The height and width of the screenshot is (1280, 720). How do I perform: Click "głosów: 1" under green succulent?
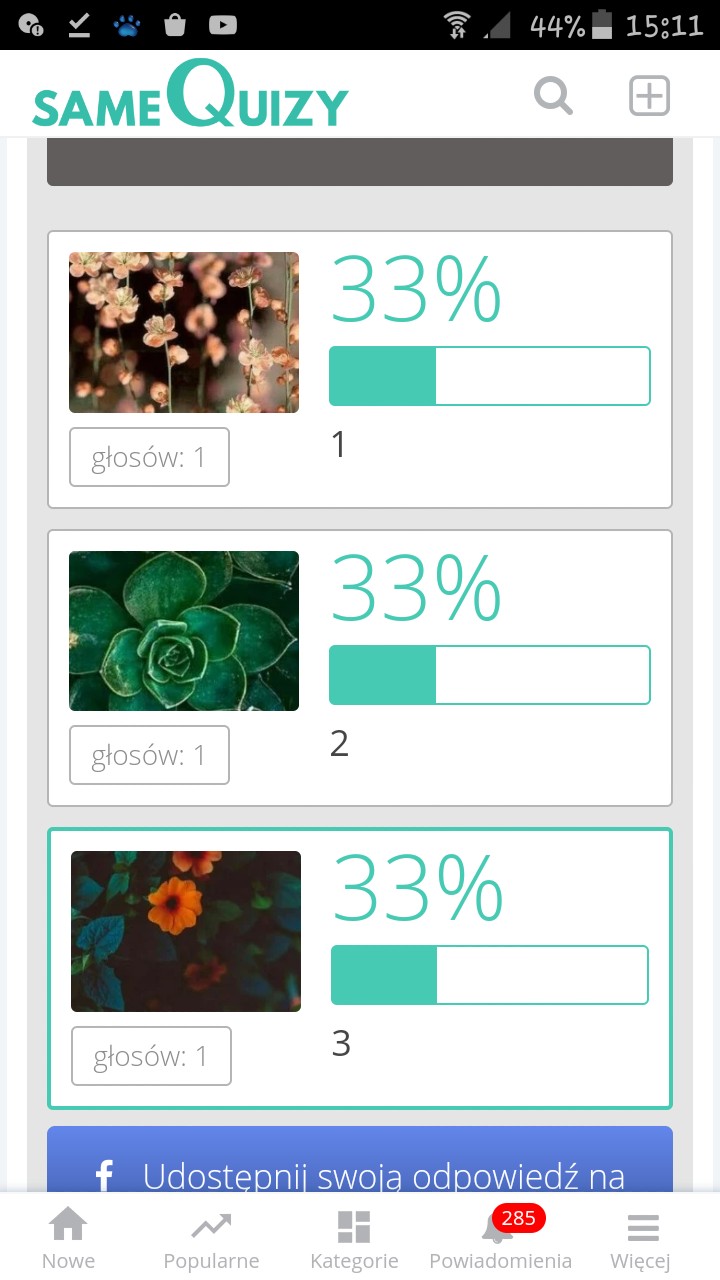click(x=149, y=755)
